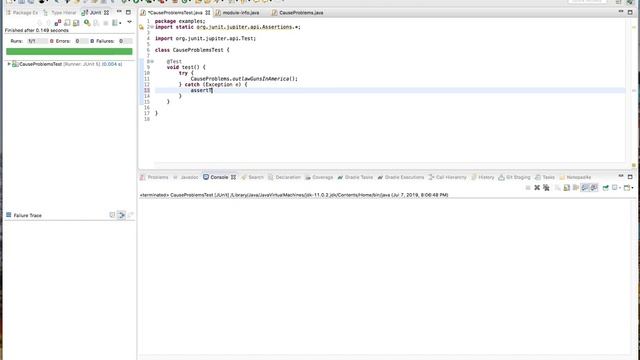640x360 pixels.
Task: Click yellow warning in overview ruler
Action: [x=634, y=27]
